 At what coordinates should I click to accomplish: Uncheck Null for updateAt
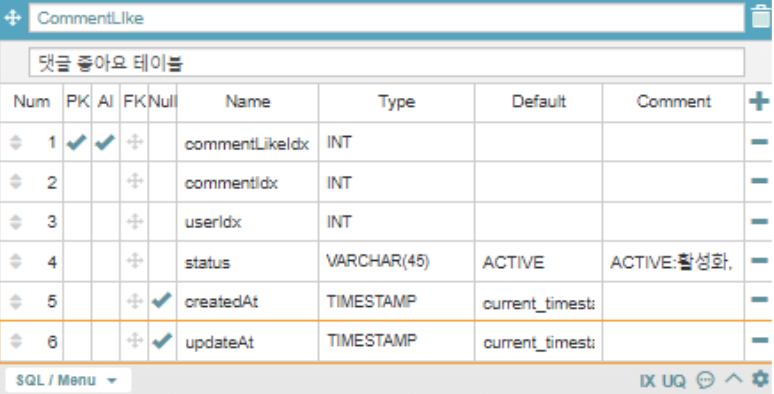(162, 341)
